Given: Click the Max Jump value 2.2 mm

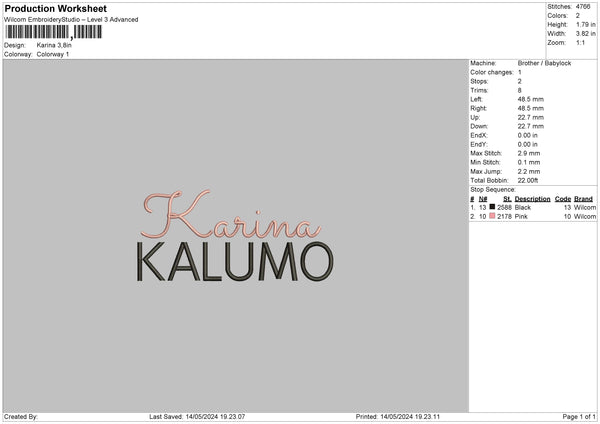Looking at the screenshot, I should click(529, 171).
